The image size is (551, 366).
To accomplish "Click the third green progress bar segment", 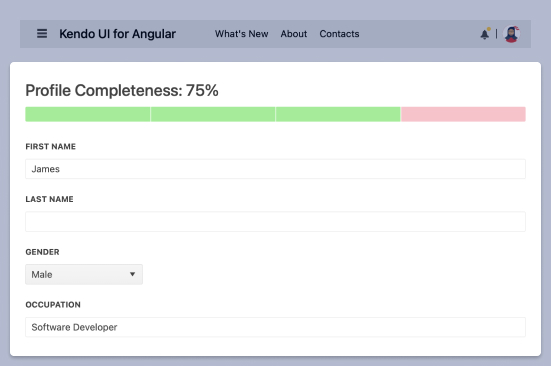I will (338, 114).
